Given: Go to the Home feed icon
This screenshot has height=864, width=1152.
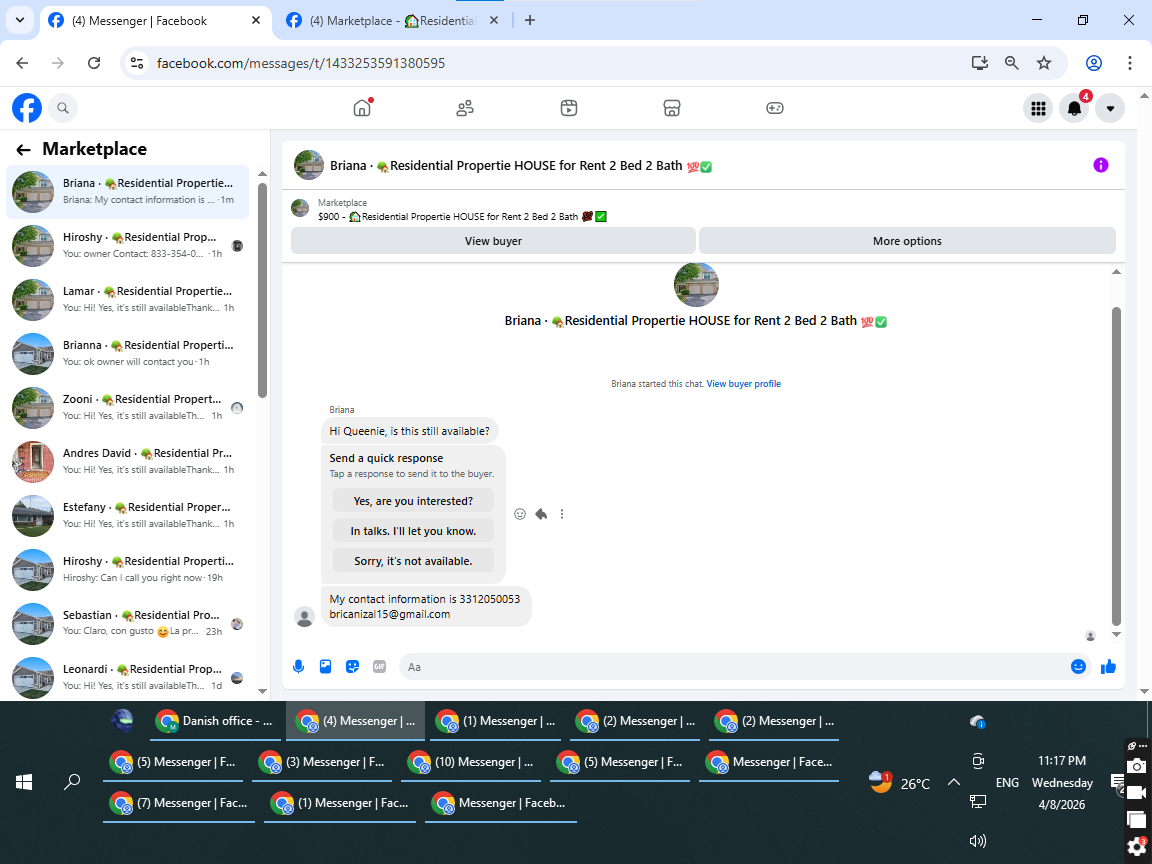Looking at the screenshot, I should (362, 108).
